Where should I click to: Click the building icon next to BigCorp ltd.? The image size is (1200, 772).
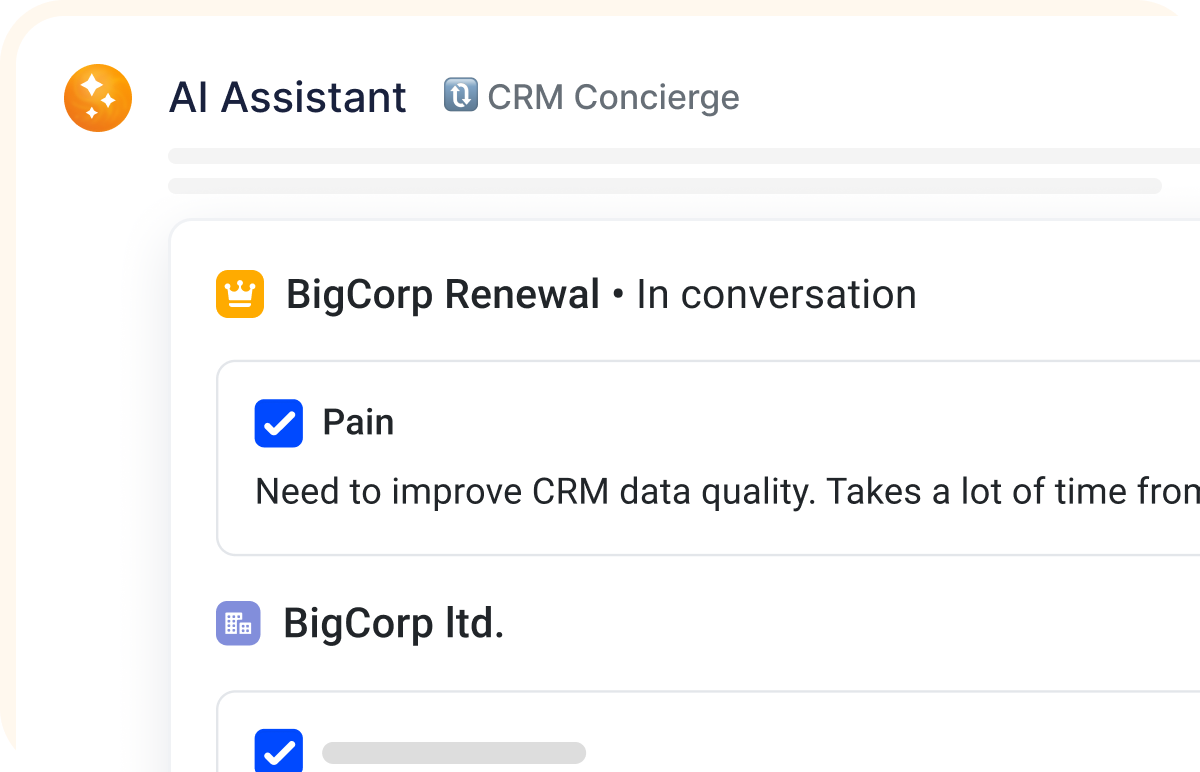tap(238, 622)
